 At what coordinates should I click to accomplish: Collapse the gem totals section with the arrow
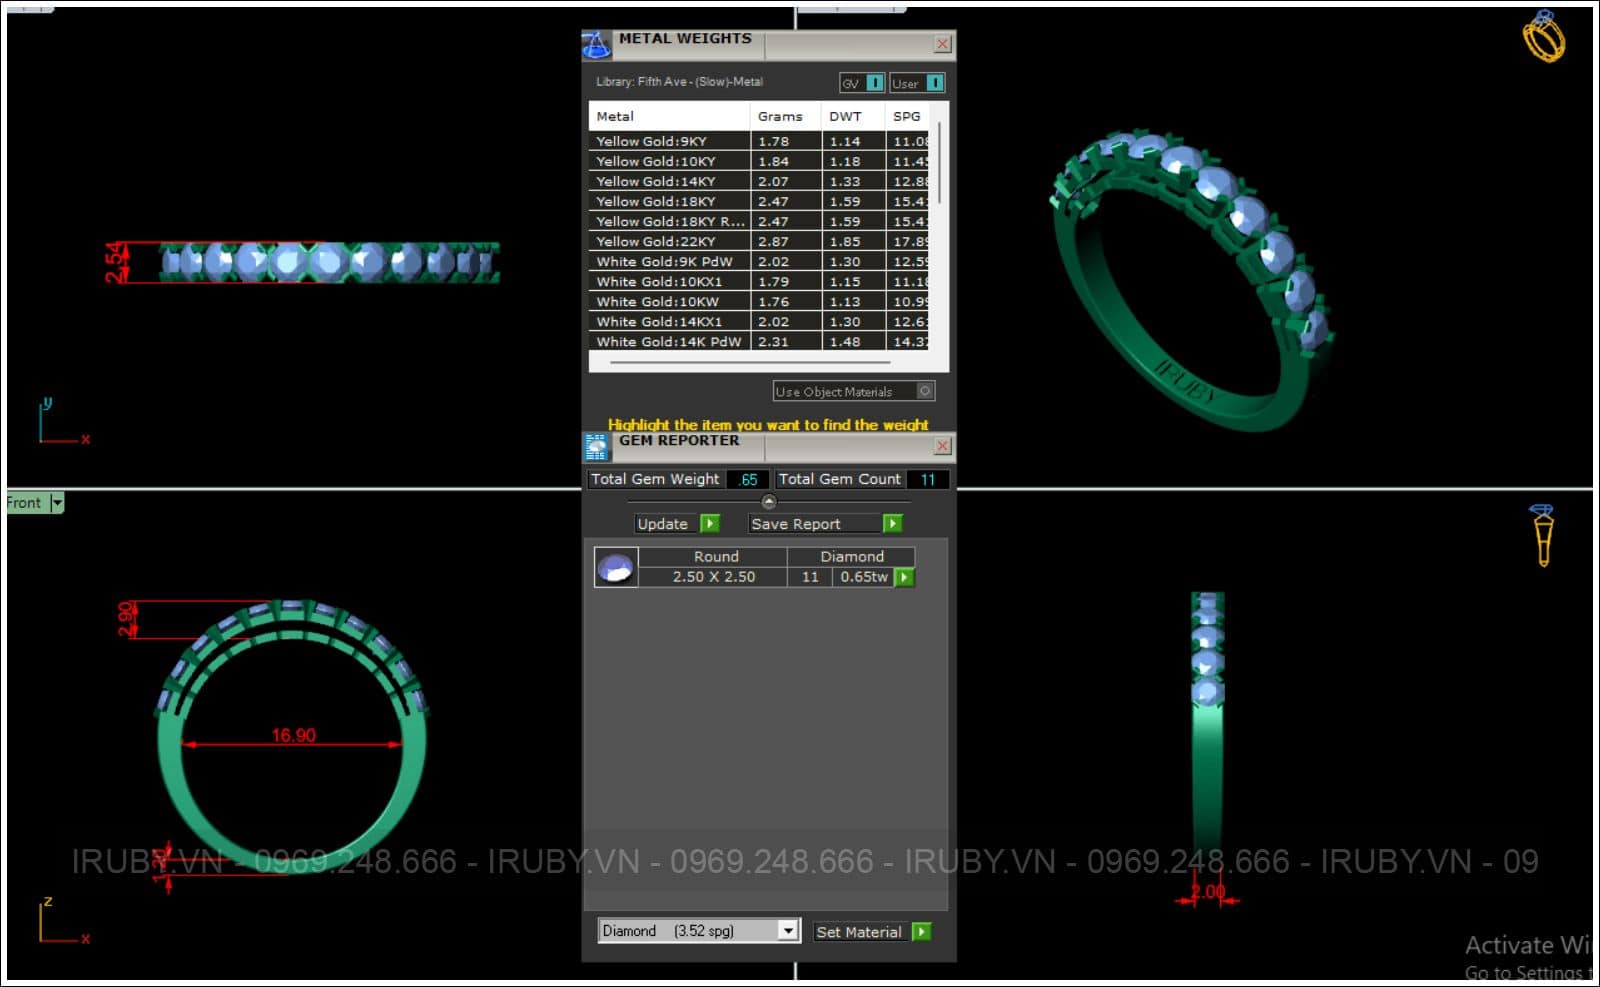click(x=768, y=502)
